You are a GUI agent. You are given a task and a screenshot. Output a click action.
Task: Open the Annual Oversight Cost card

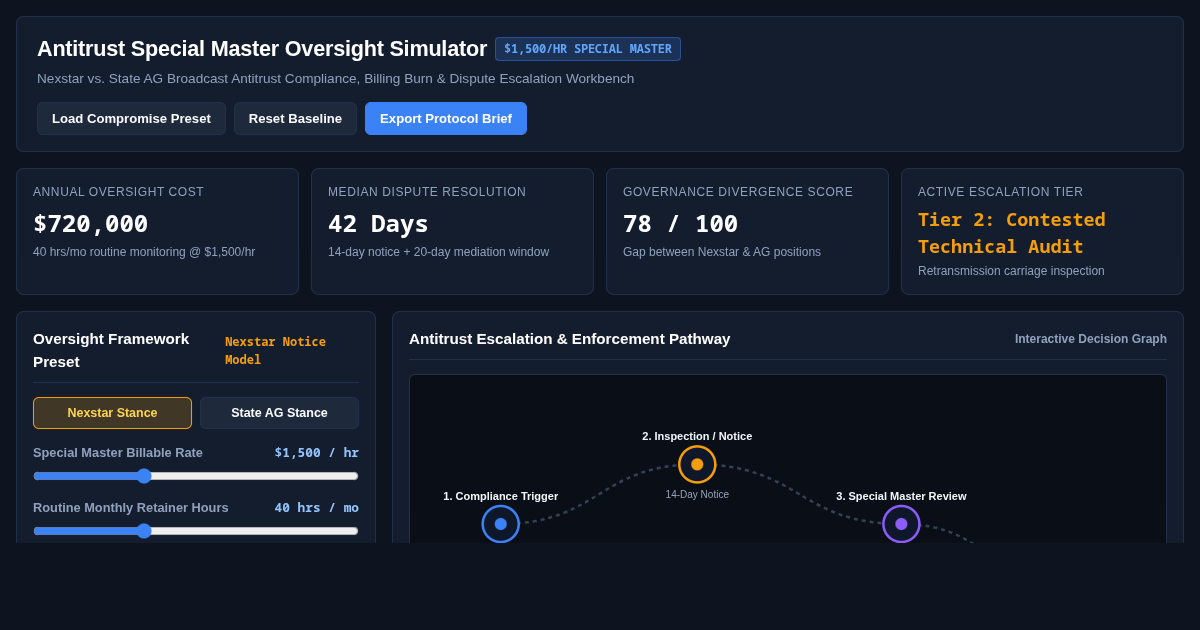coord(157,231)
